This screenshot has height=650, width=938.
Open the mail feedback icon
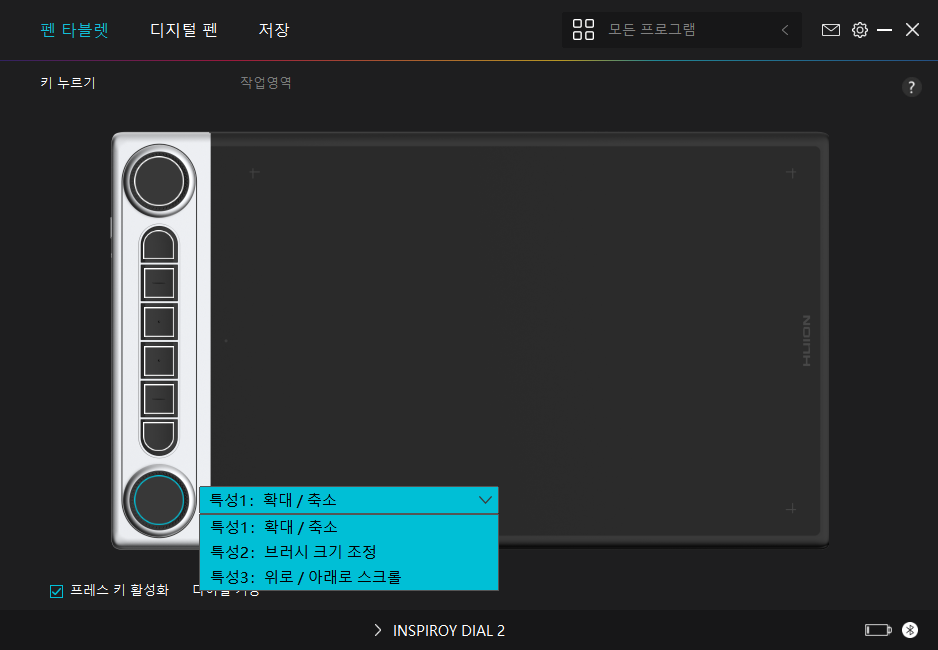pos(830,30)
